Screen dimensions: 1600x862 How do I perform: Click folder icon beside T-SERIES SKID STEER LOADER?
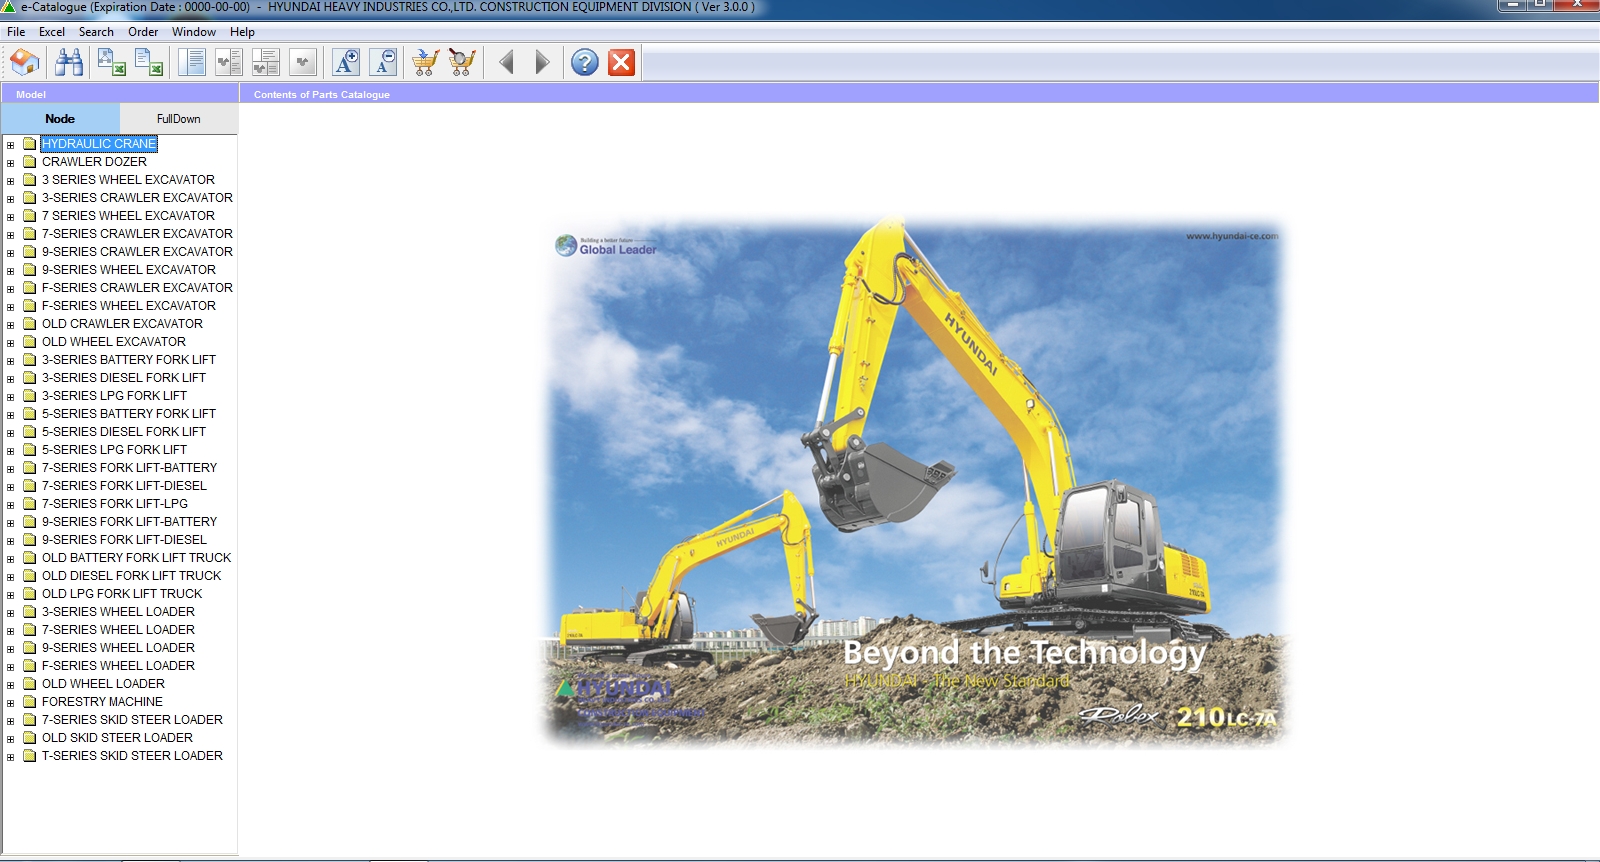click(x=30, y=755)
